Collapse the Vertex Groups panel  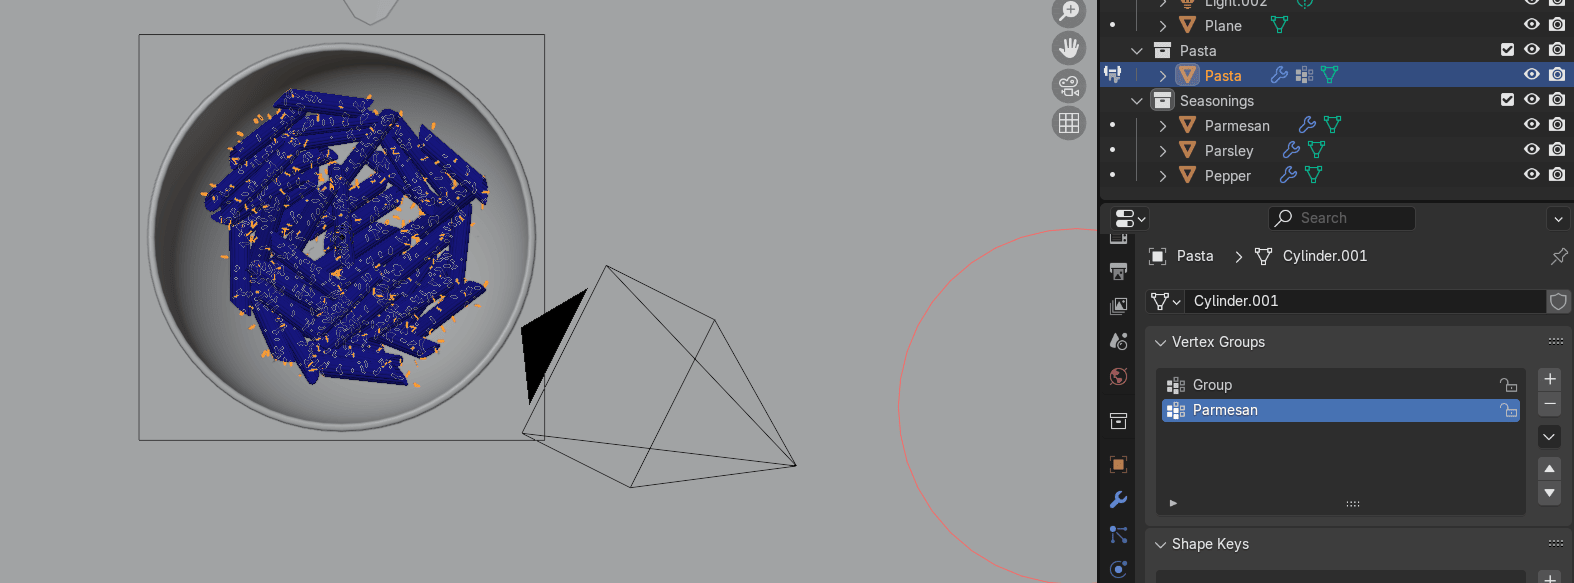[1160, 342]
